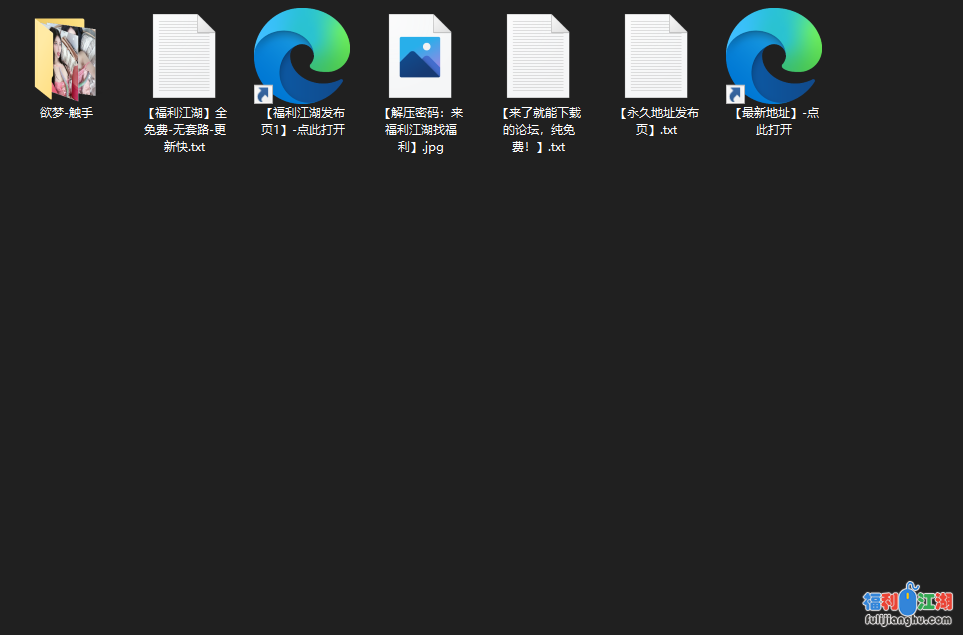Screen dimensions: 963x635
Task: Select the 【永久地址发布页】.txt document icon
Action: point(656,56)
